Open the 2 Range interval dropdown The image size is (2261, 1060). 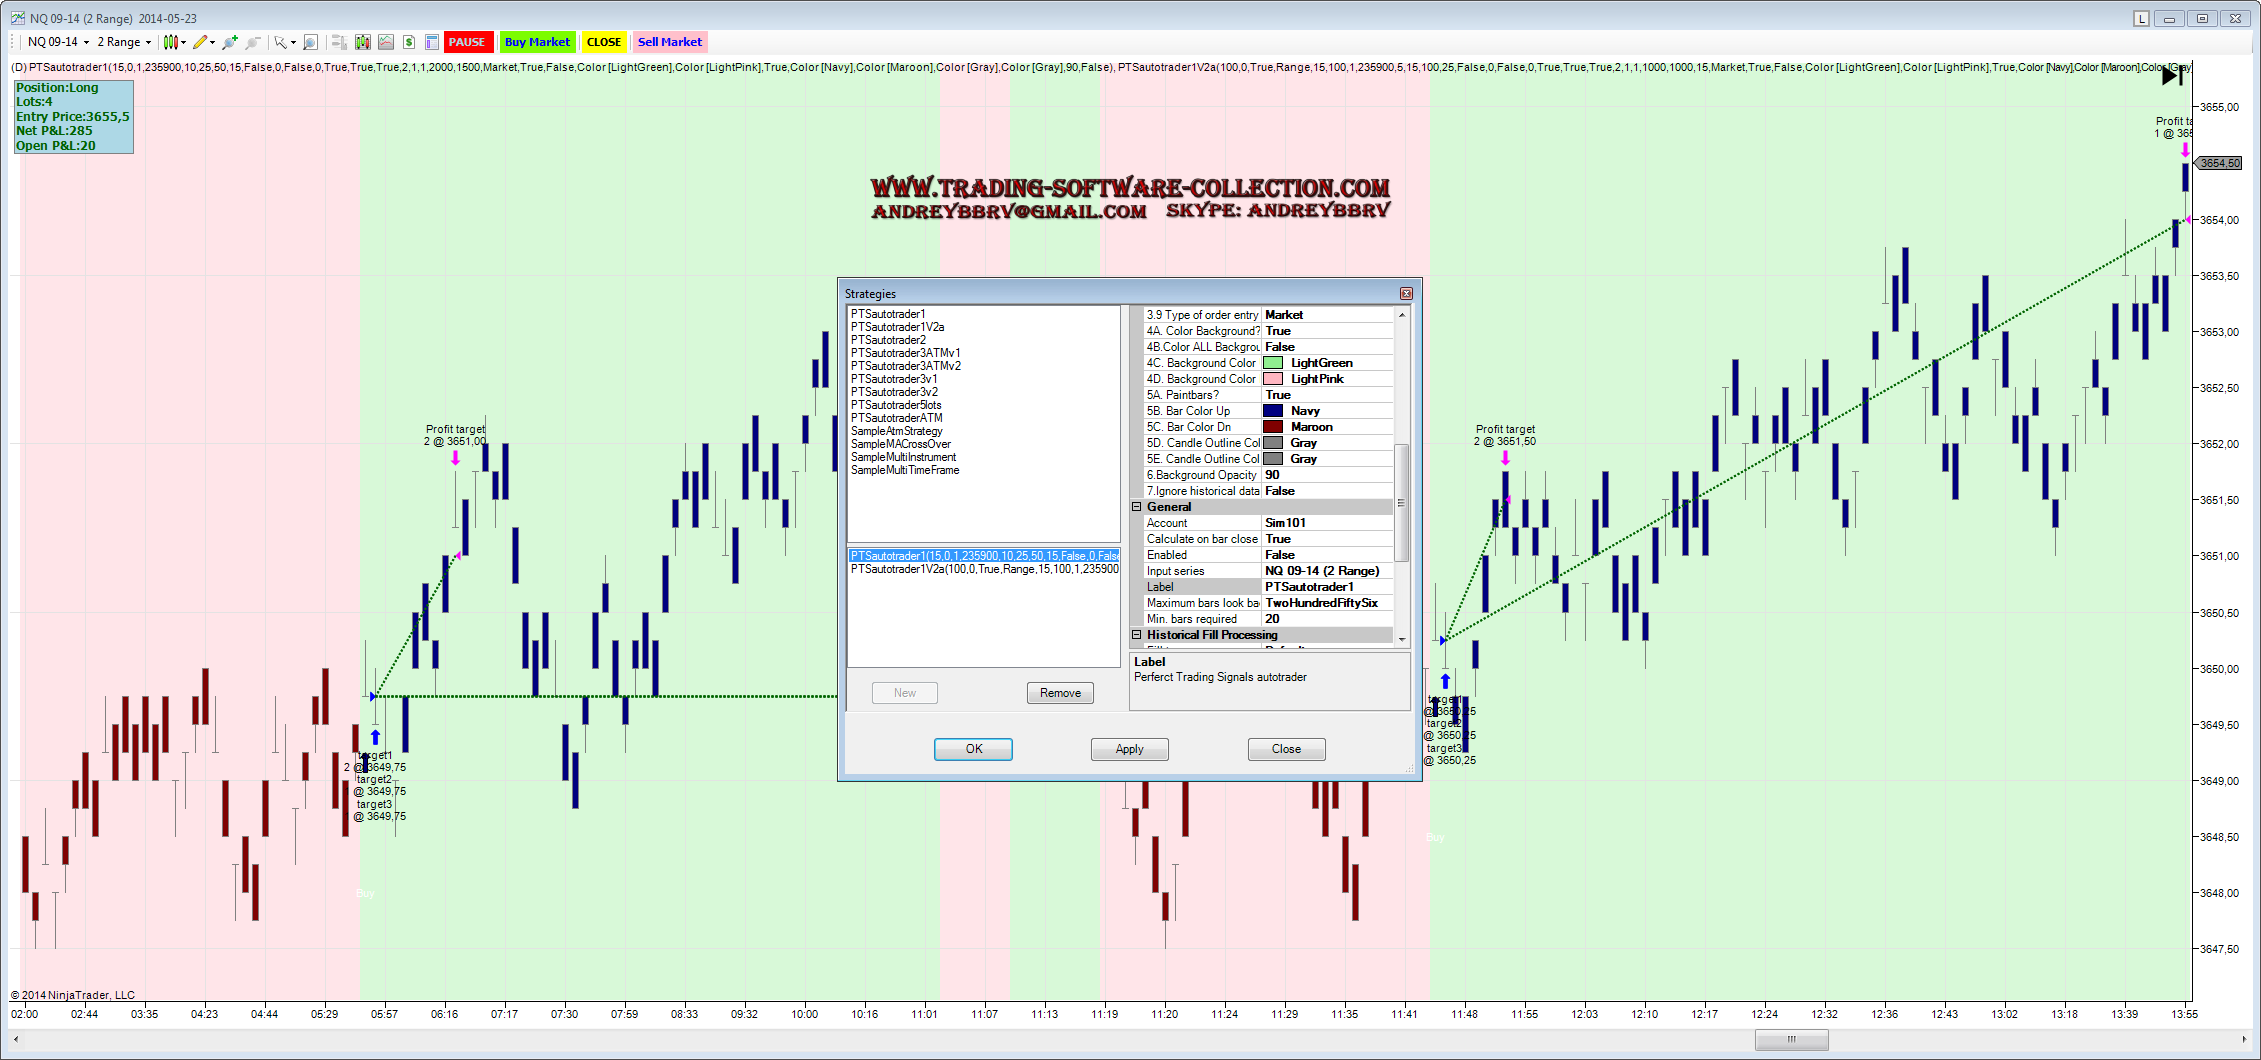pyautogui.click(x=124, y=42)
